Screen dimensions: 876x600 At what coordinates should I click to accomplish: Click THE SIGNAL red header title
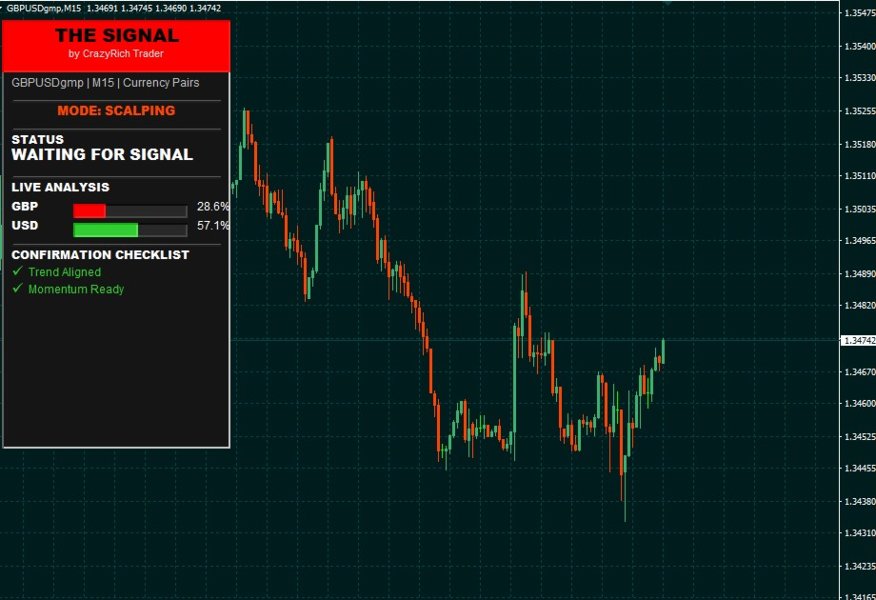117,35
